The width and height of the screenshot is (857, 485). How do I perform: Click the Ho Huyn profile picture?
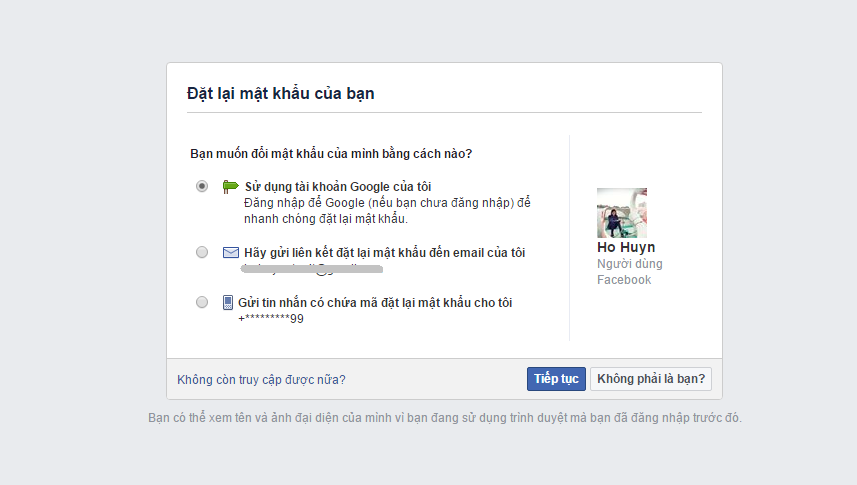622,213
